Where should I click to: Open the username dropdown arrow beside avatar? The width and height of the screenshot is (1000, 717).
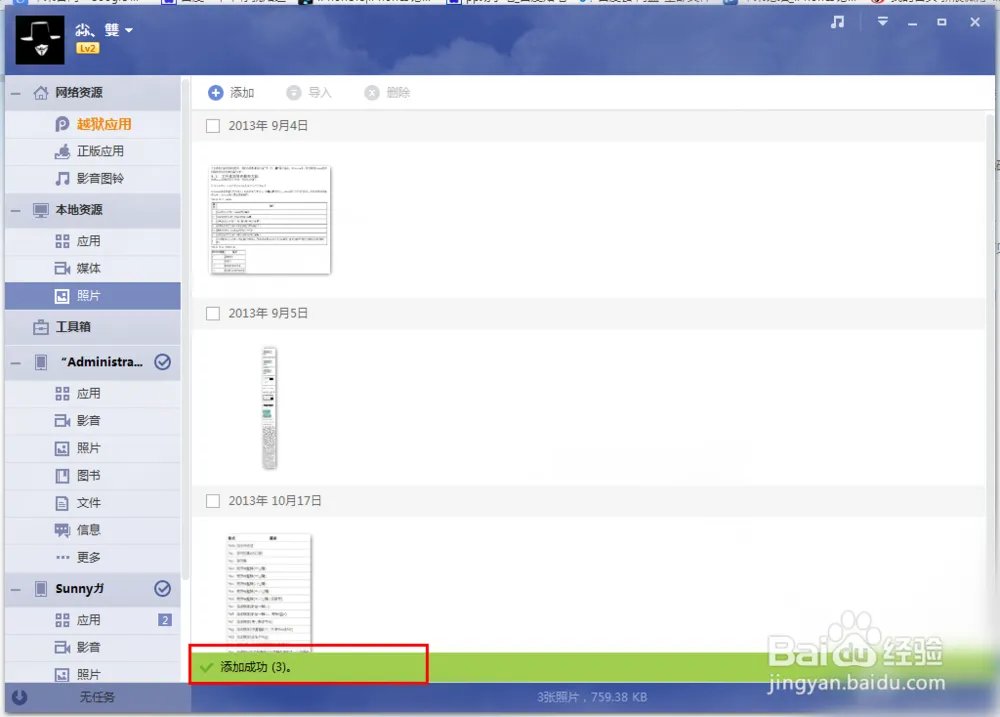[128, 31]
